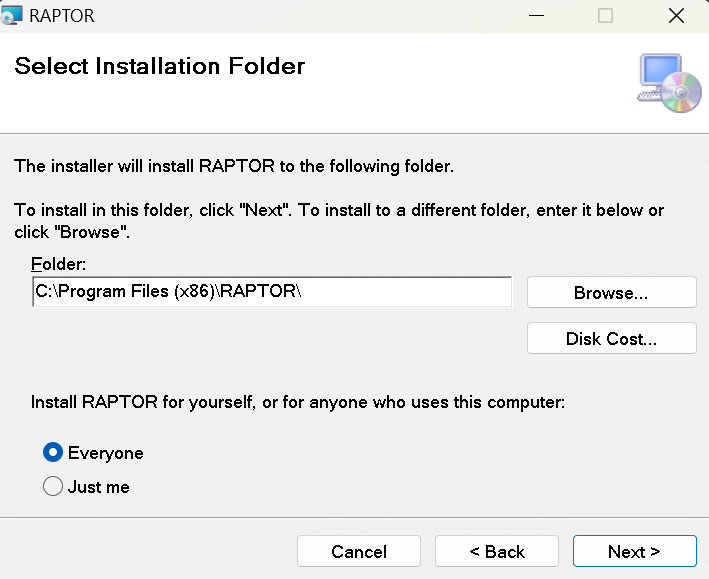709x579 pixels.
Task: Click the RAPTOR installer title bar icon
Action: 11,15
